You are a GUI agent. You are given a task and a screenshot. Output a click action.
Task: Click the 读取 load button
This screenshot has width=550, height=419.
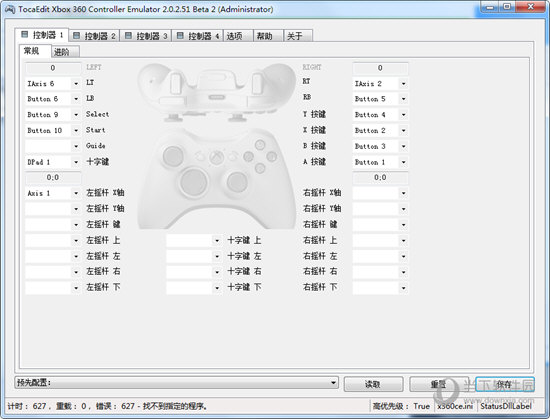click(x=373, y=384)
